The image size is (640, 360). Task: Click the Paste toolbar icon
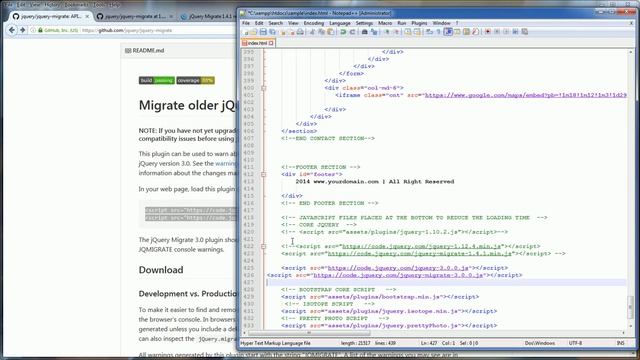click(x=331, y=32)
